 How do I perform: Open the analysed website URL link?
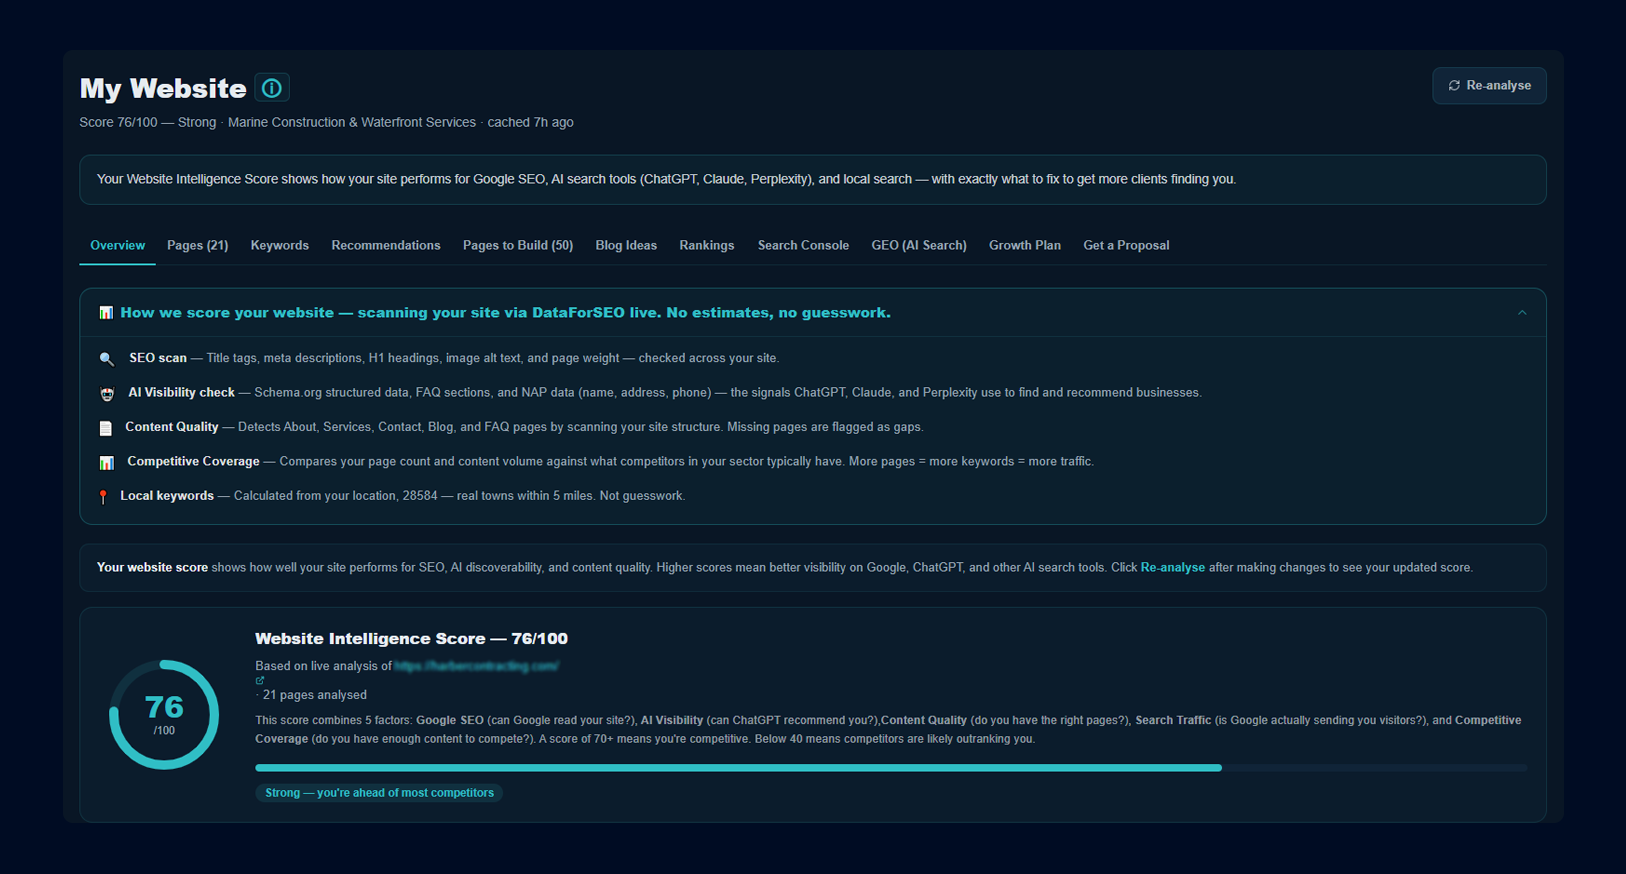[476, 666]
